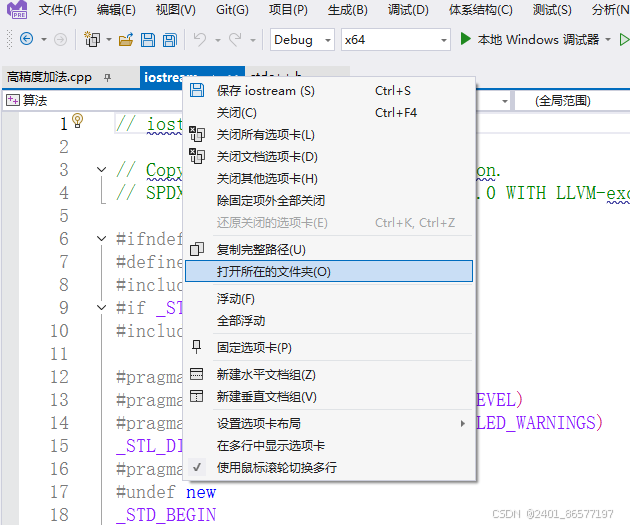The height and width of the screenshot is (525, 630).
Task: Choose 浮动(F) menu entry
Action: coord(329,299)
